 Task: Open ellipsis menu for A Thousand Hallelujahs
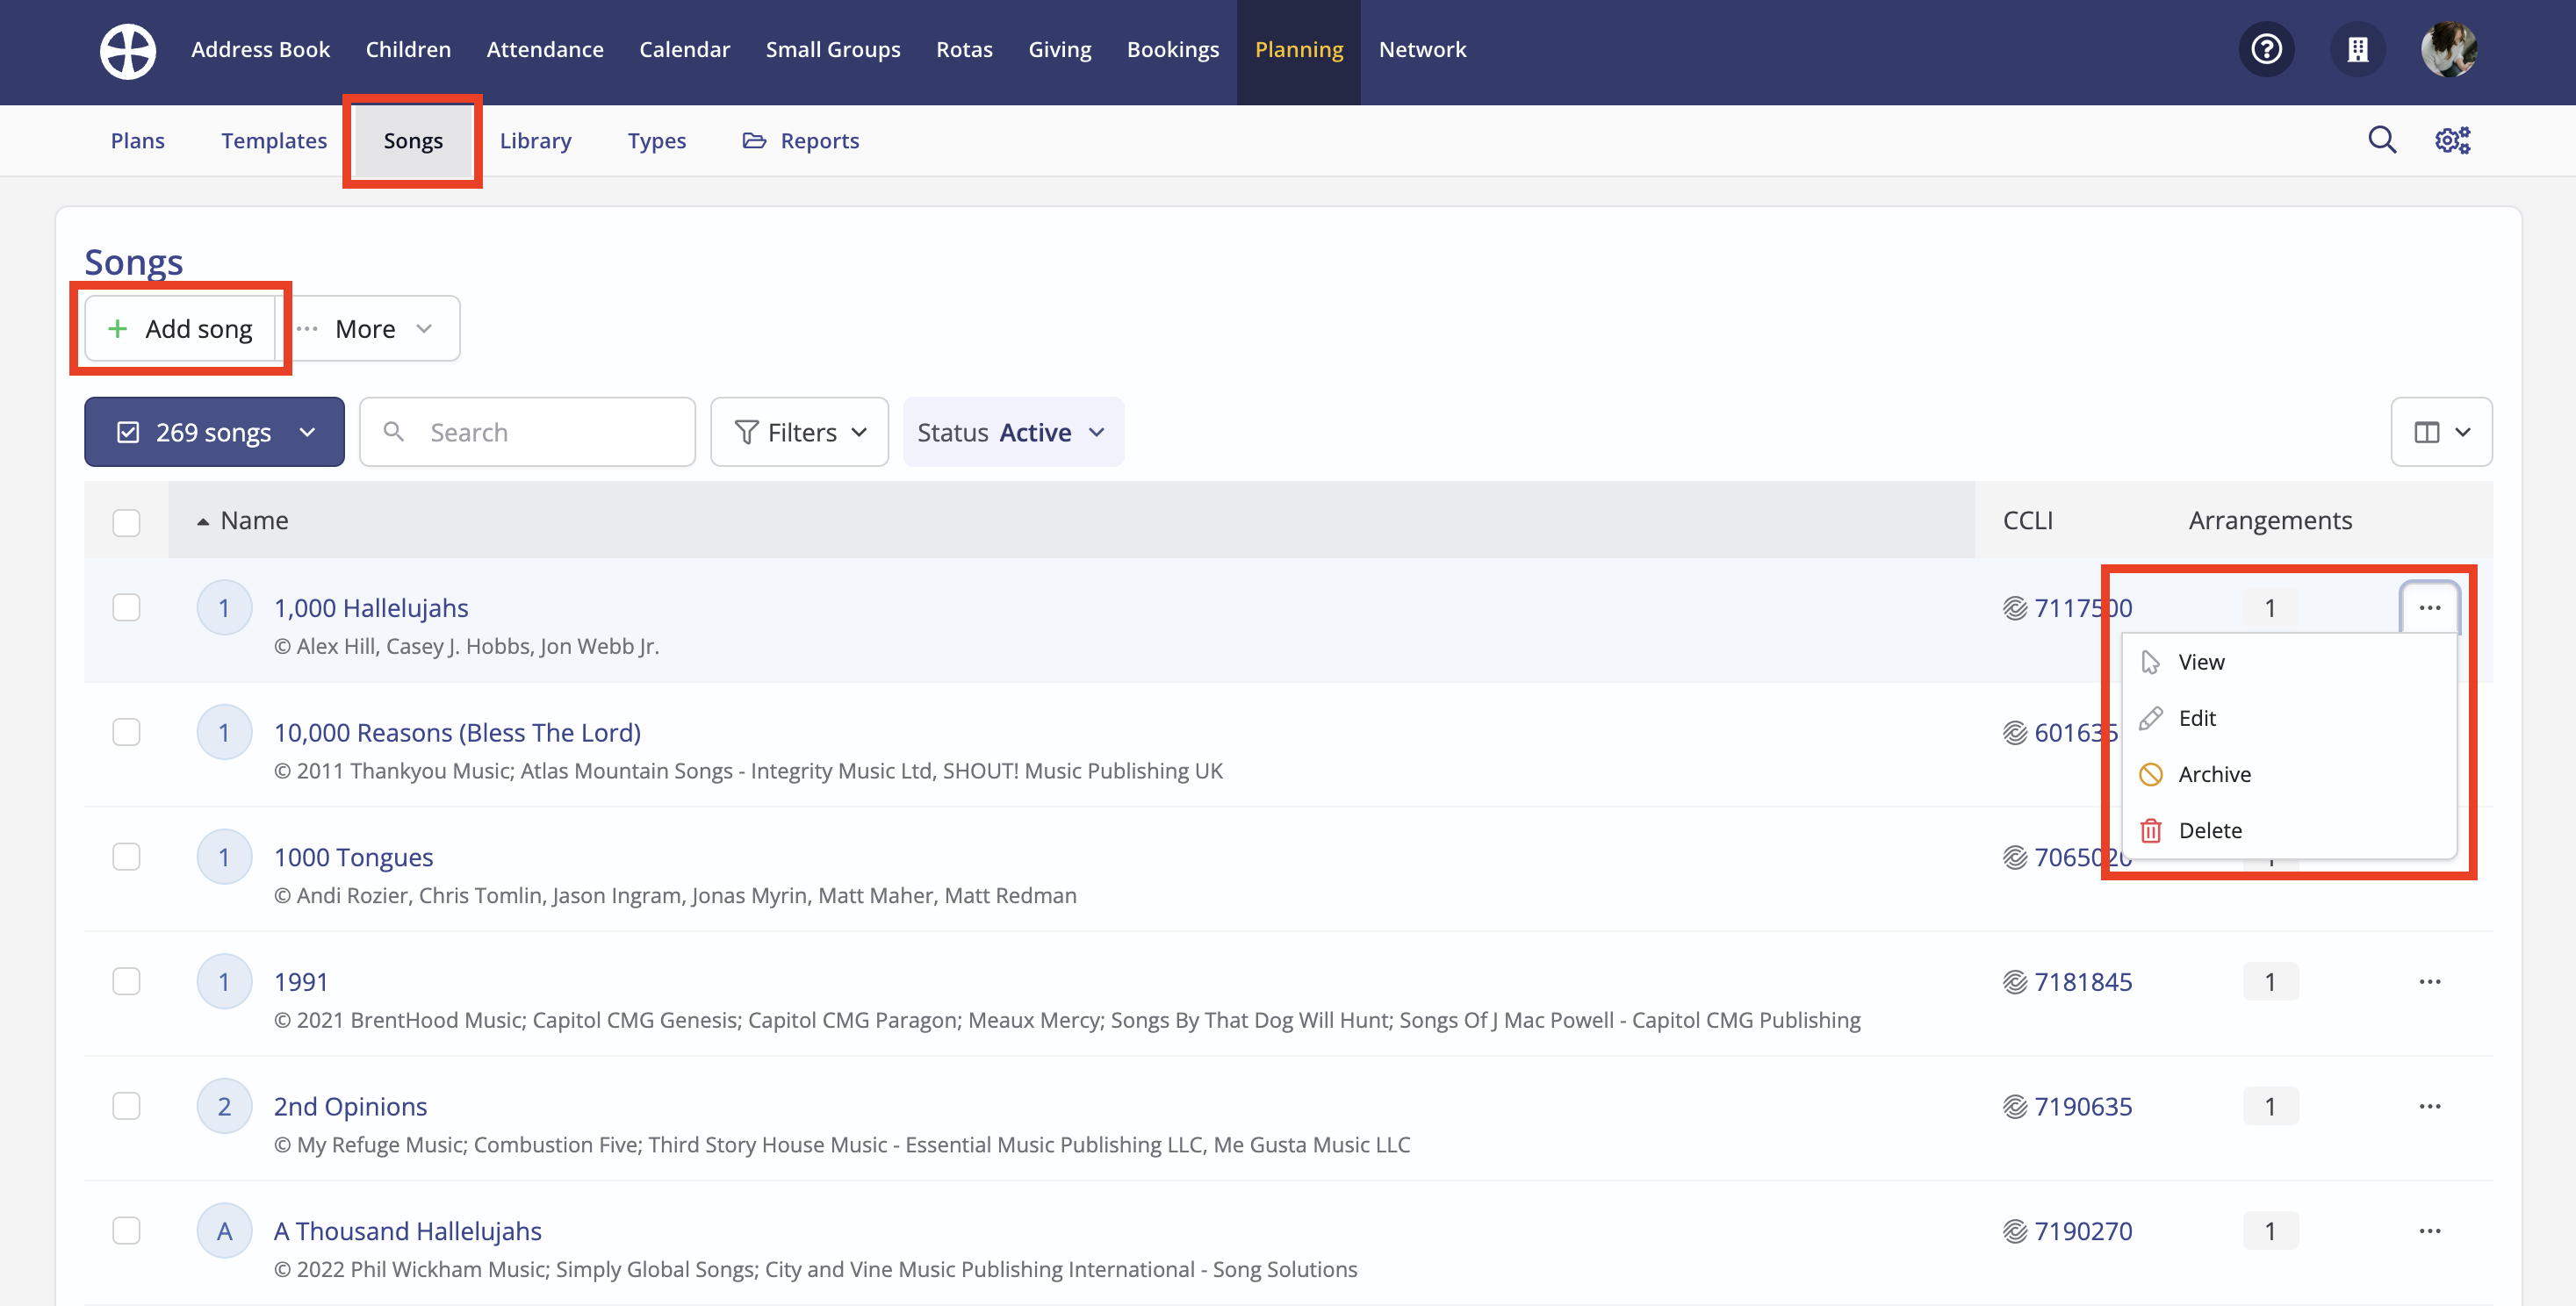(2430, 1231)
